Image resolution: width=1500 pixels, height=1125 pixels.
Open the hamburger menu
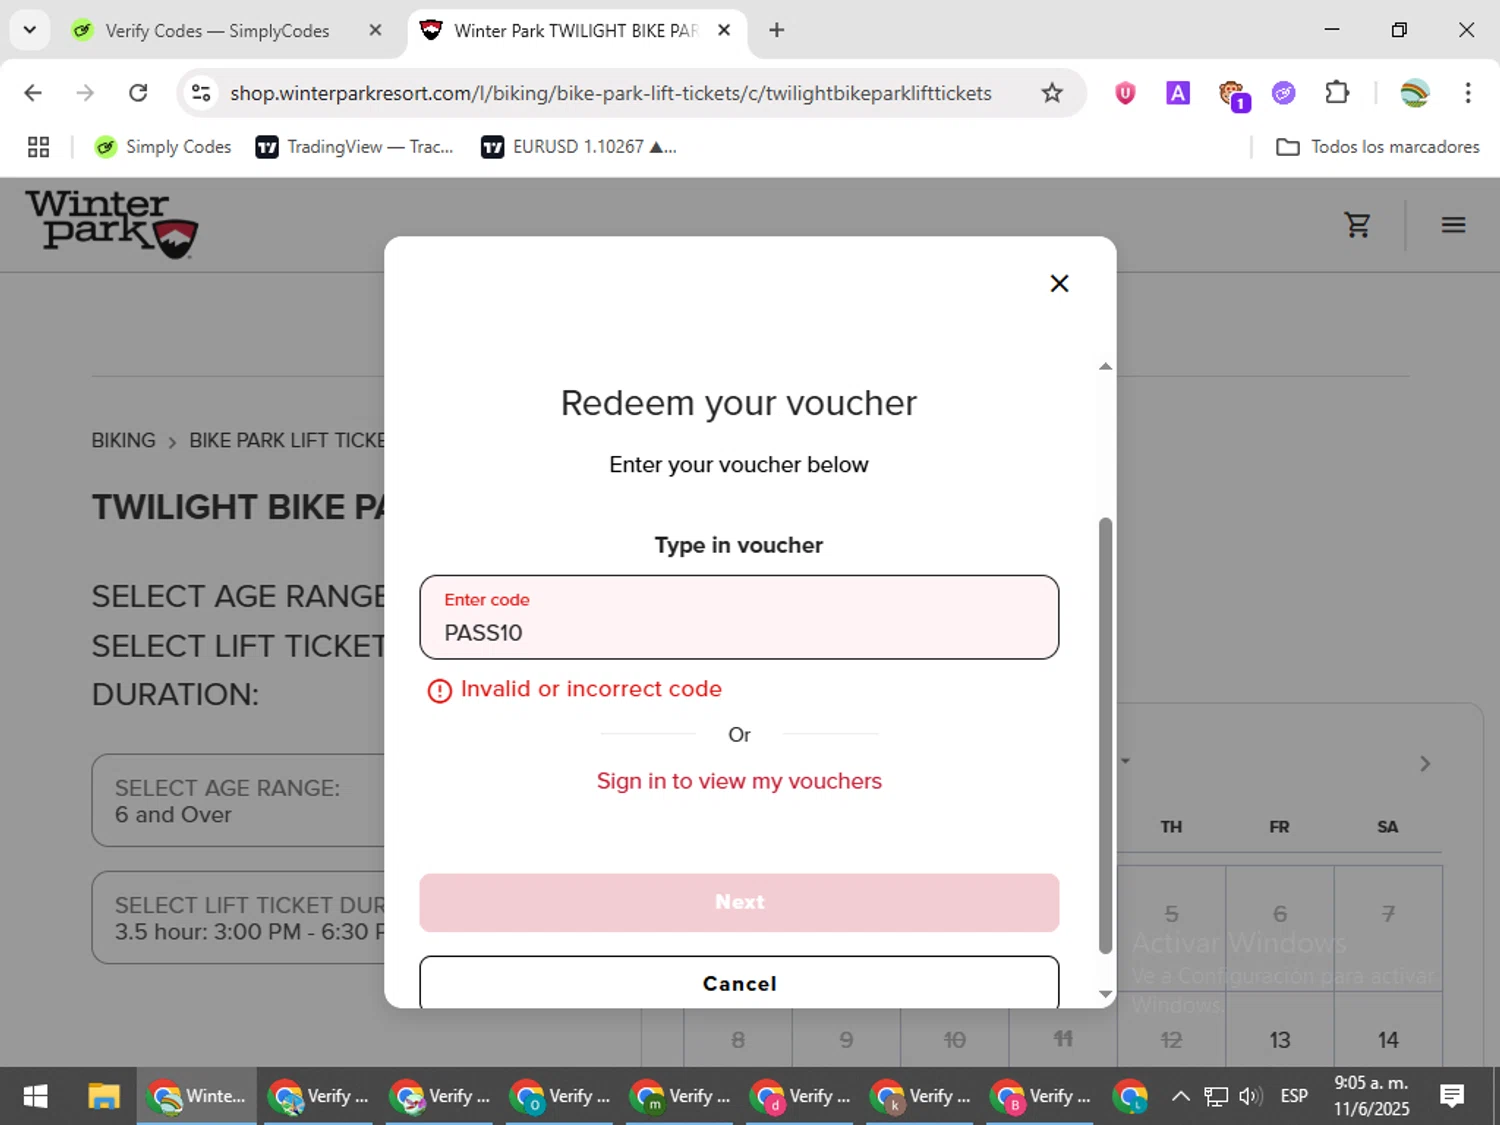[x=1453, y=225]
